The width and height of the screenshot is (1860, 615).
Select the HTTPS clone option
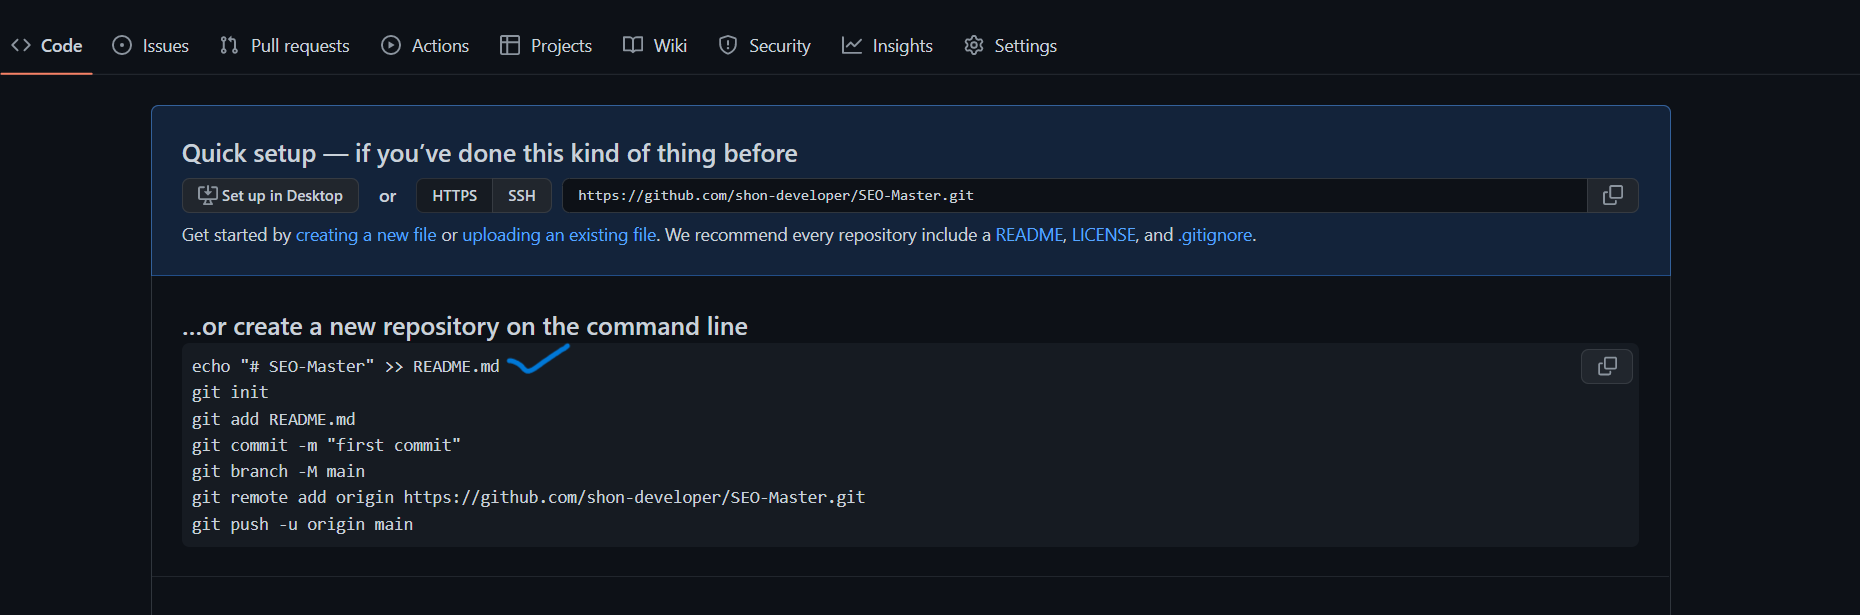[x=454, y=196]
